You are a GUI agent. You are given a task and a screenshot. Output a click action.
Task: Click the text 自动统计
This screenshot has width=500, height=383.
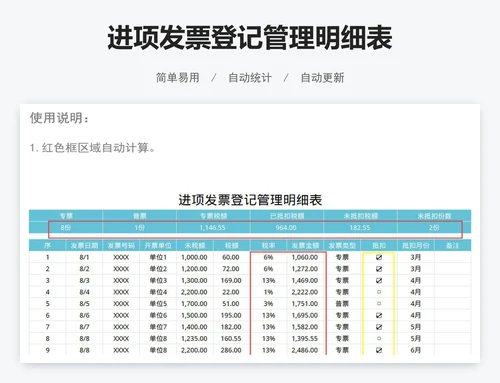pyautogui.click(x=250, y=78)
